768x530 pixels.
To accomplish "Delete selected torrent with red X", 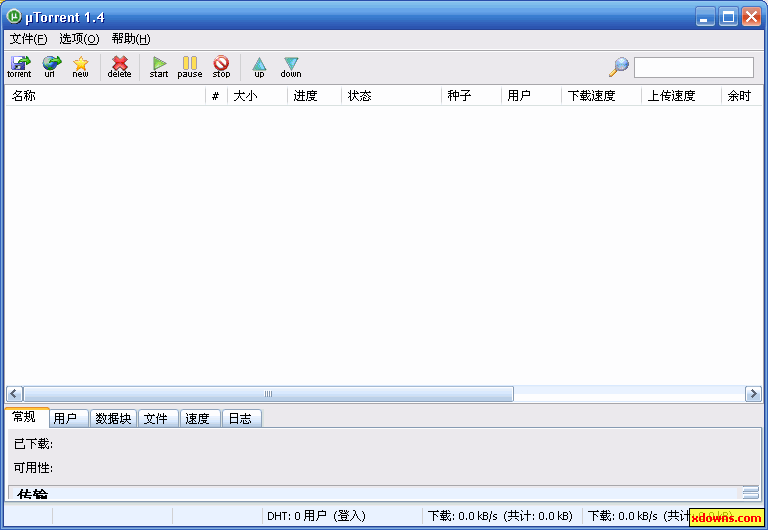I will coord(120,67).
